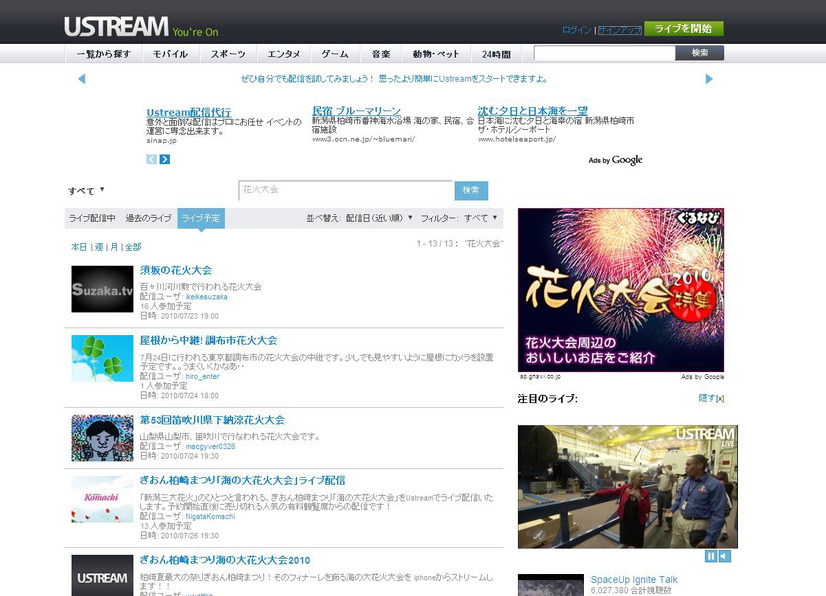
Task: Click the featured live video player
Action: [x=627, y=486]
